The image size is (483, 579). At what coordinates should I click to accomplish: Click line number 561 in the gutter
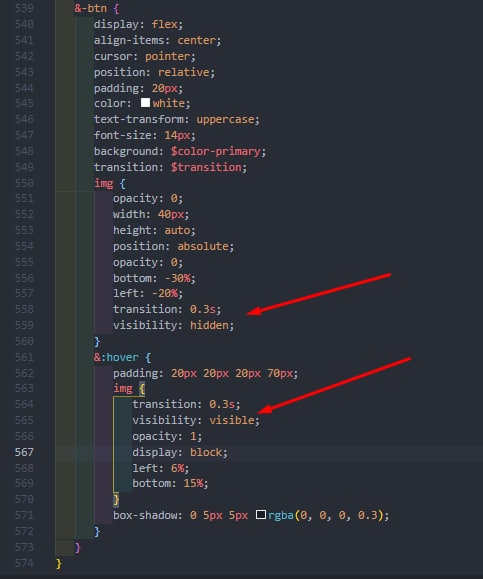click(24, 357)
